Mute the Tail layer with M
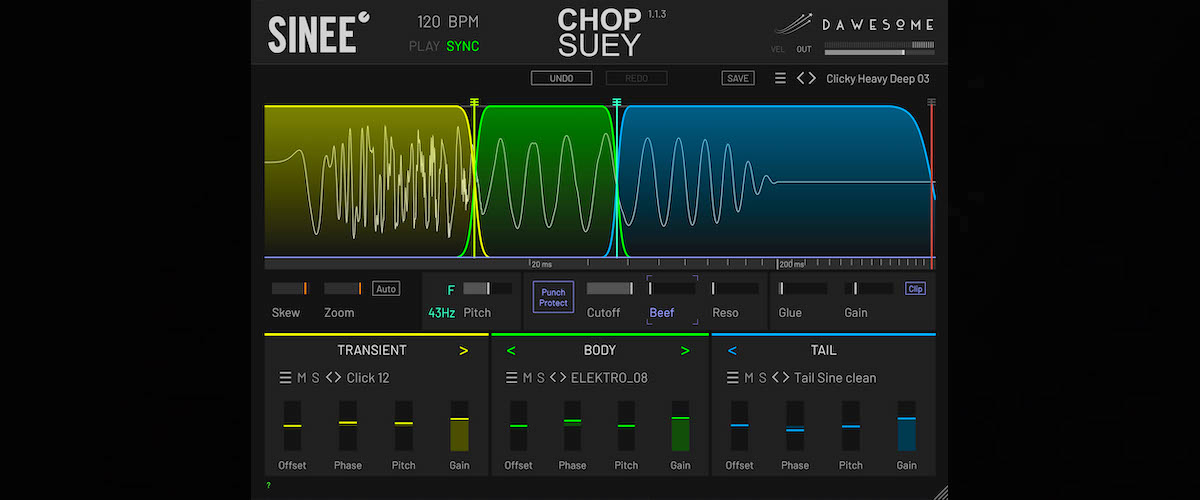Screen dimensions: 1200x500 (750, 378)
